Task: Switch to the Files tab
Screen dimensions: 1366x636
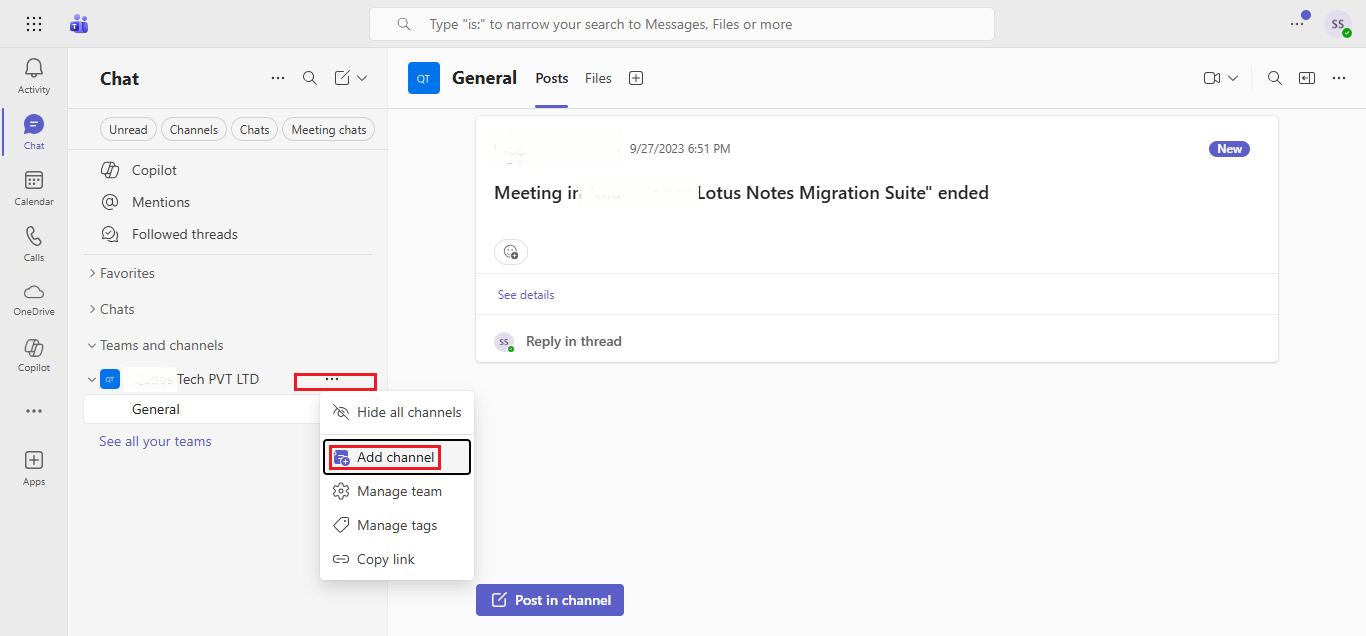Action: (x=598, y=78)
